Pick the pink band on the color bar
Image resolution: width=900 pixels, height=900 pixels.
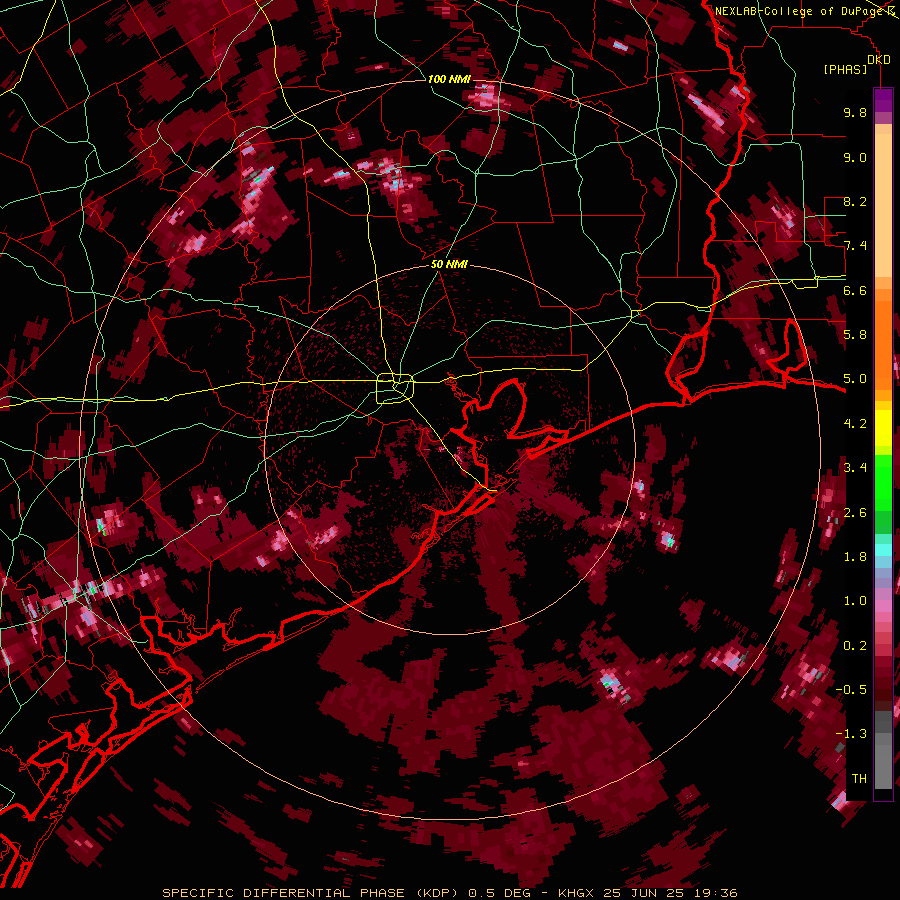[x=883, y=606]
